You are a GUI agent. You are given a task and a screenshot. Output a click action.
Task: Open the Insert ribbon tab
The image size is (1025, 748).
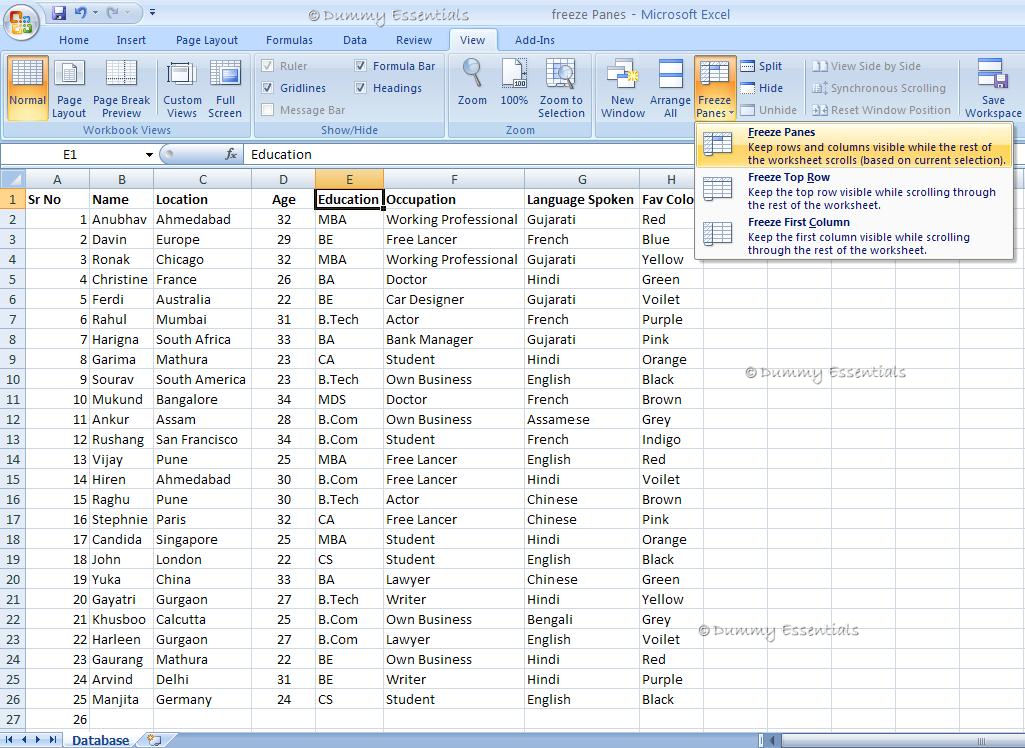click(131, 40)
